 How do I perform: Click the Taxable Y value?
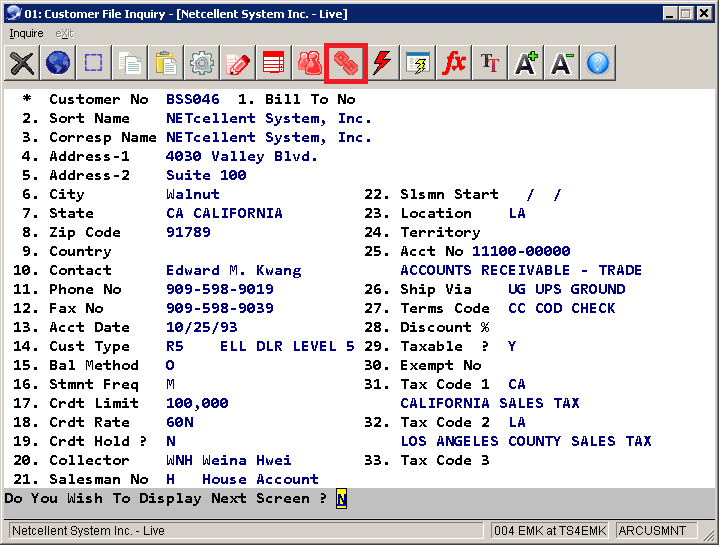pos(512,346)
